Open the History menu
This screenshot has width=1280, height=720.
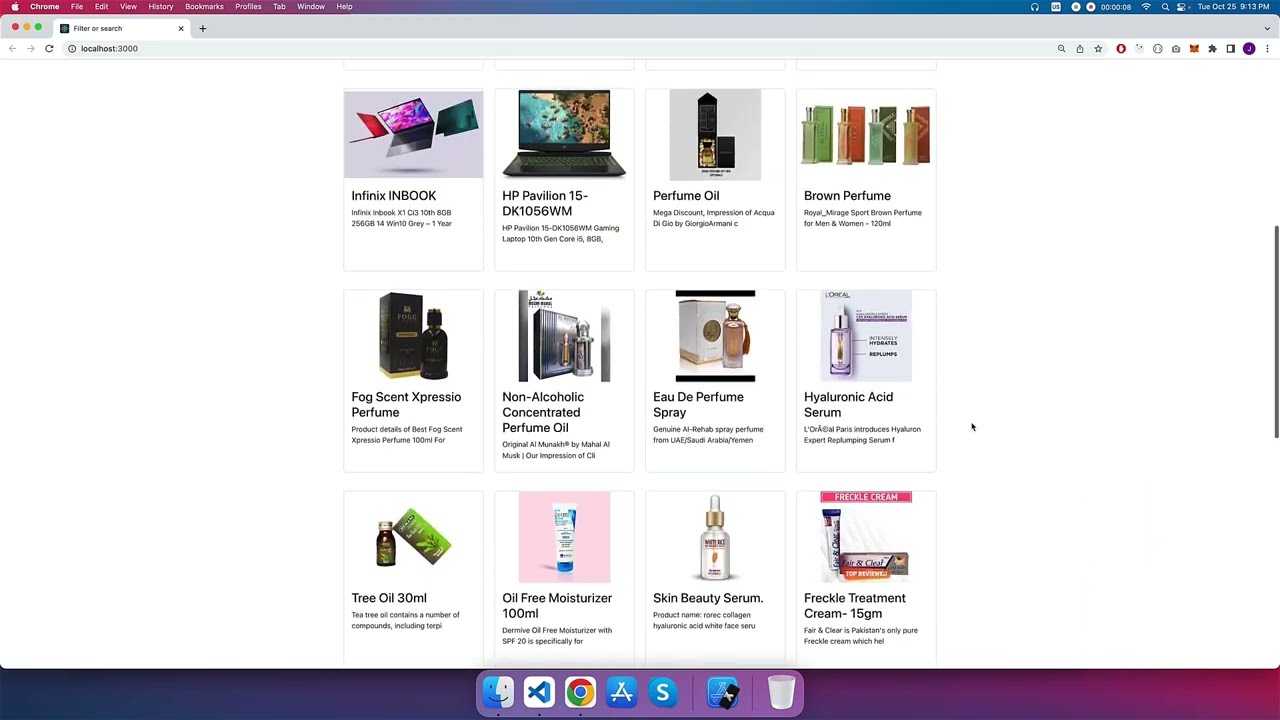(x=161, y=6)
